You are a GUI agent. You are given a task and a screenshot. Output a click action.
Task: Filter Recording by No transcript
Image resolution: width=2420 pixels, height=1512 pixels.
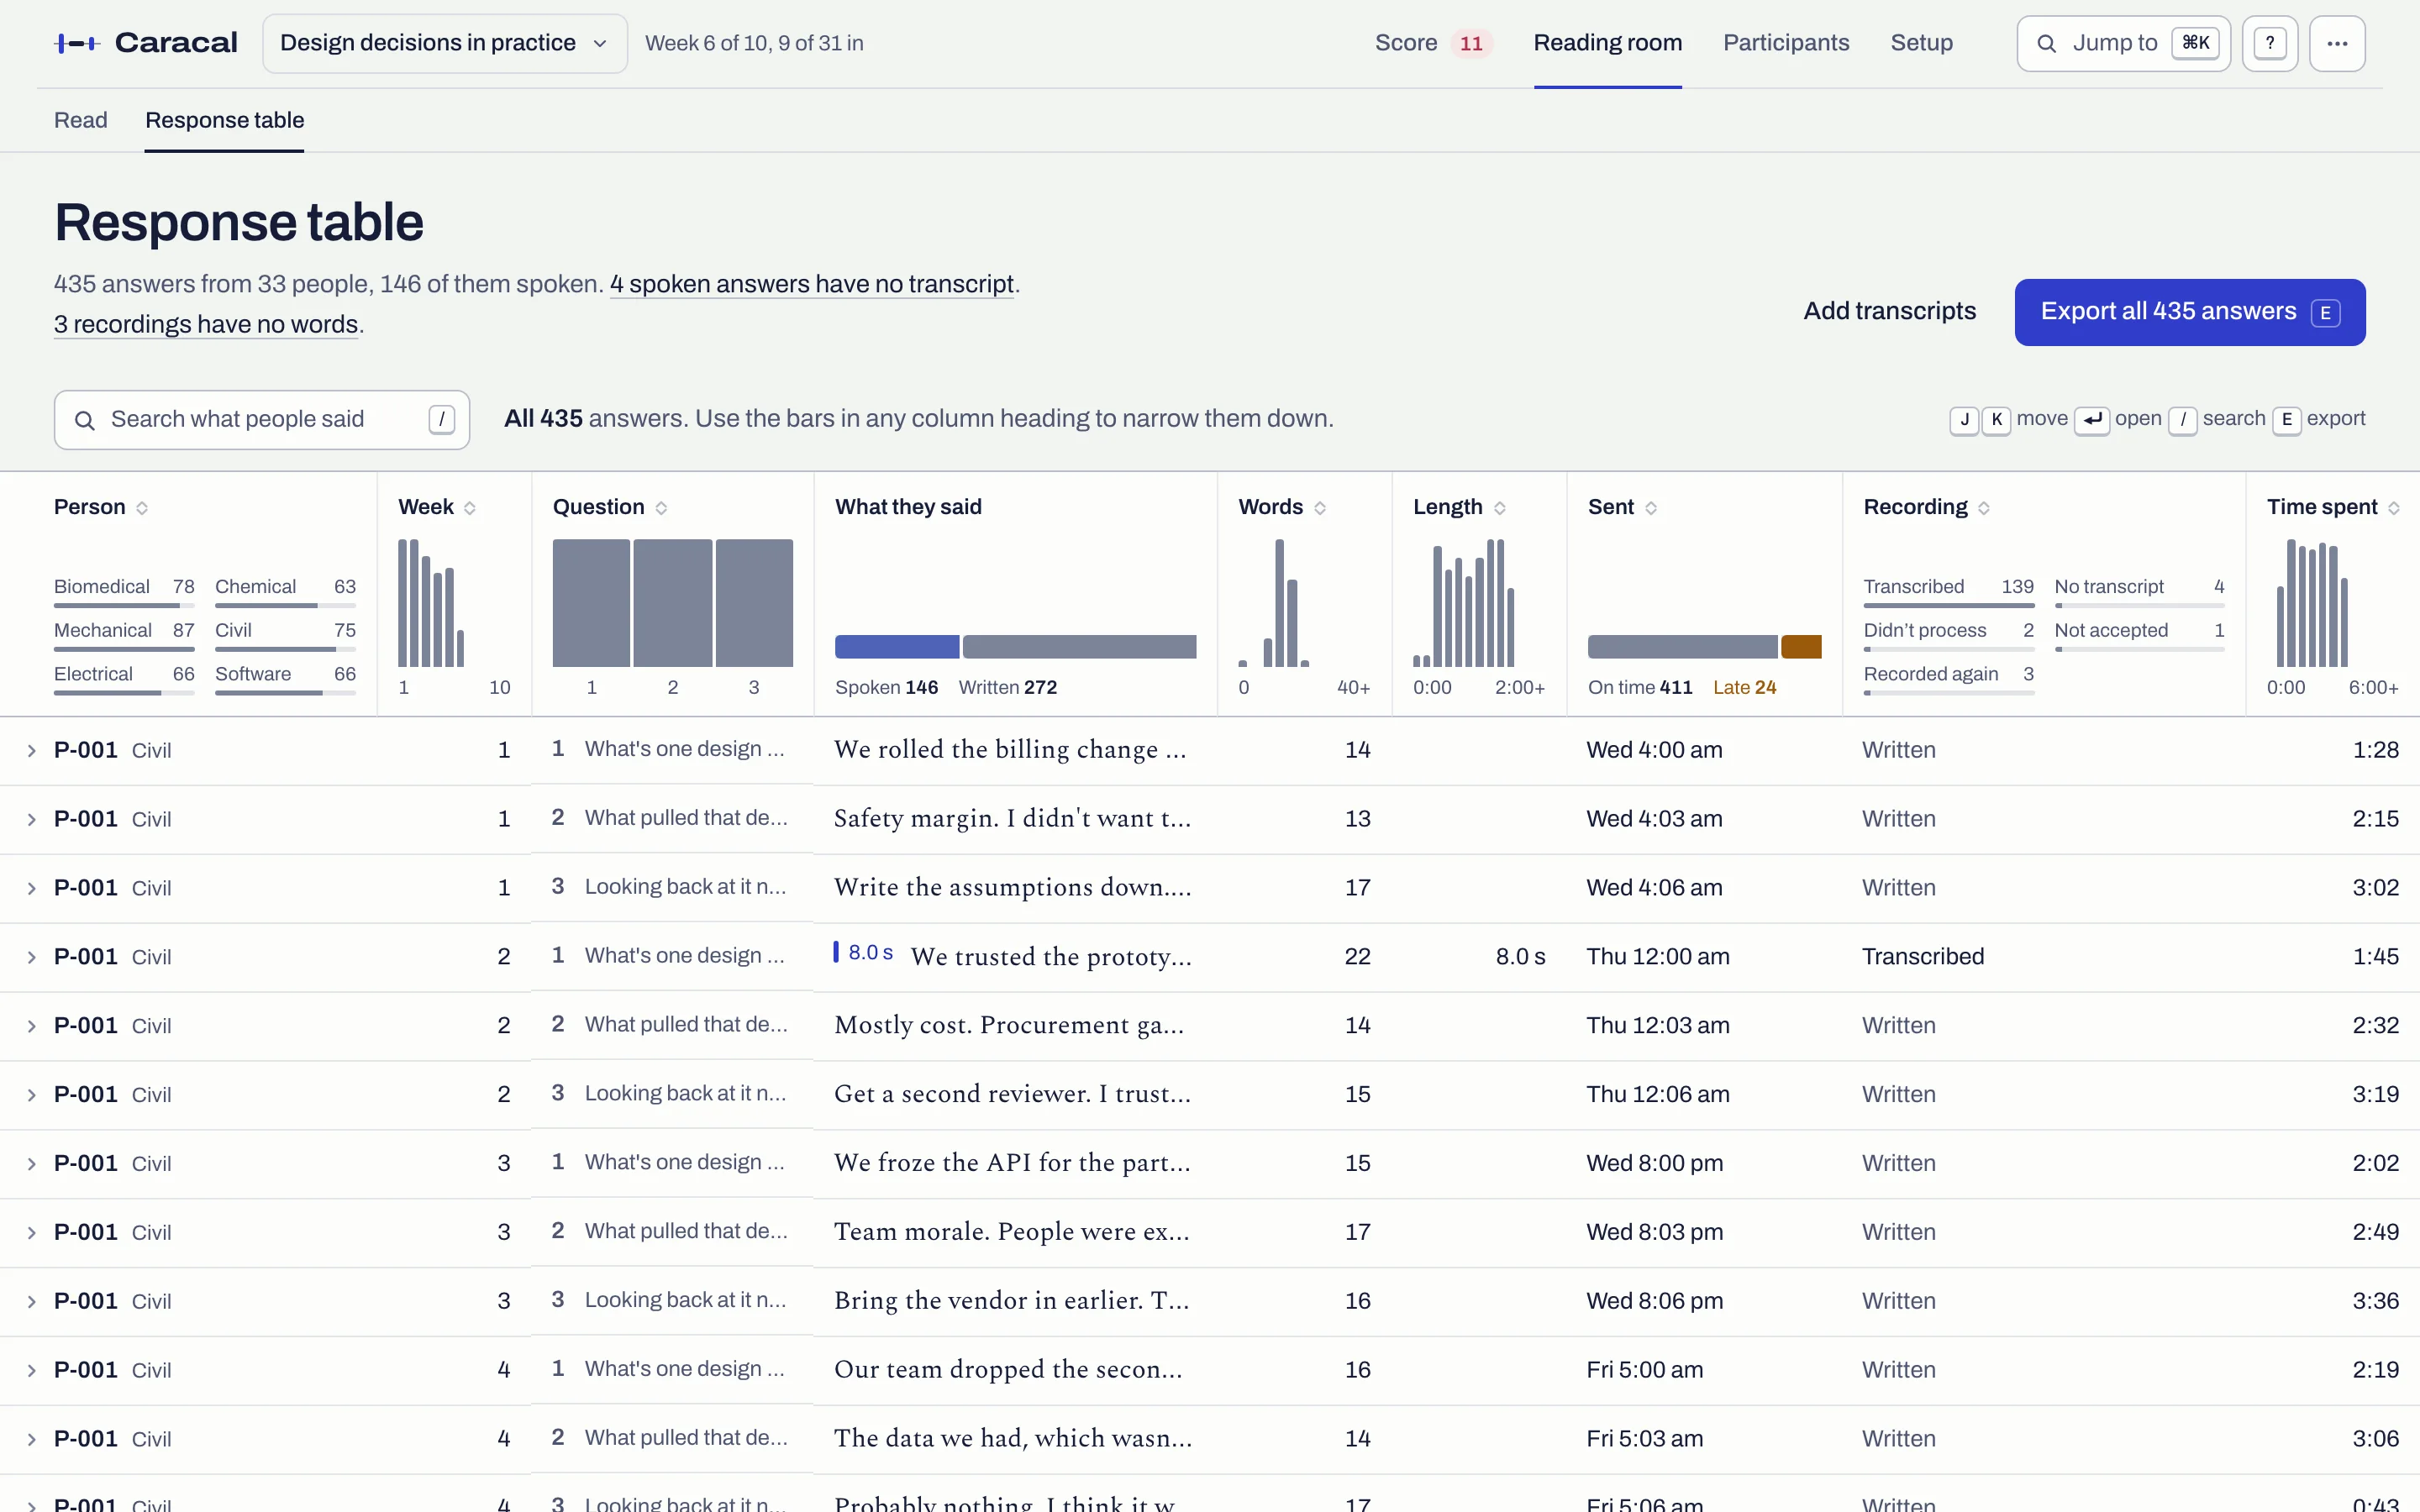coord(2139,592)
